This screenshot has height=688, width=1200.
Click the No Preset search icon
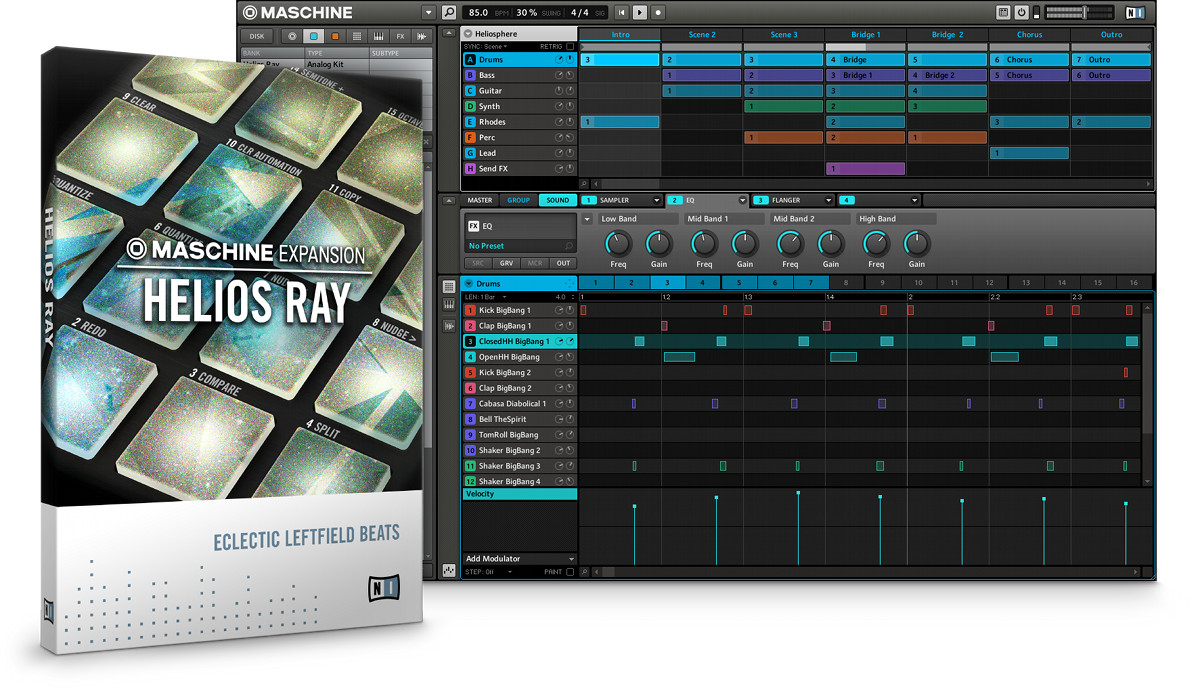pos(569,246)
